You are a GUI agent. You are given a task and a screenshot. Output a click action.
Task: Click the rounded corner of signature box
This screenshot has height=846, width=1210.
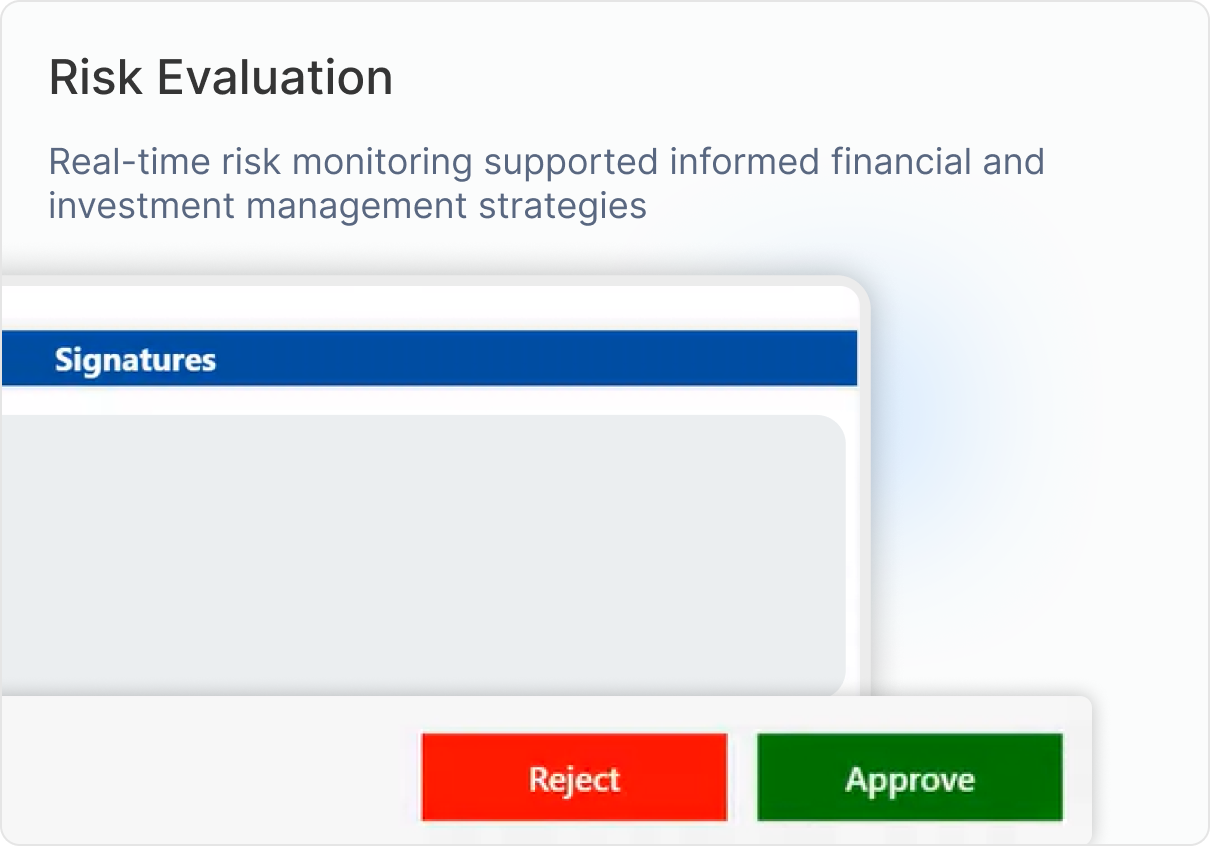[830, 431]
